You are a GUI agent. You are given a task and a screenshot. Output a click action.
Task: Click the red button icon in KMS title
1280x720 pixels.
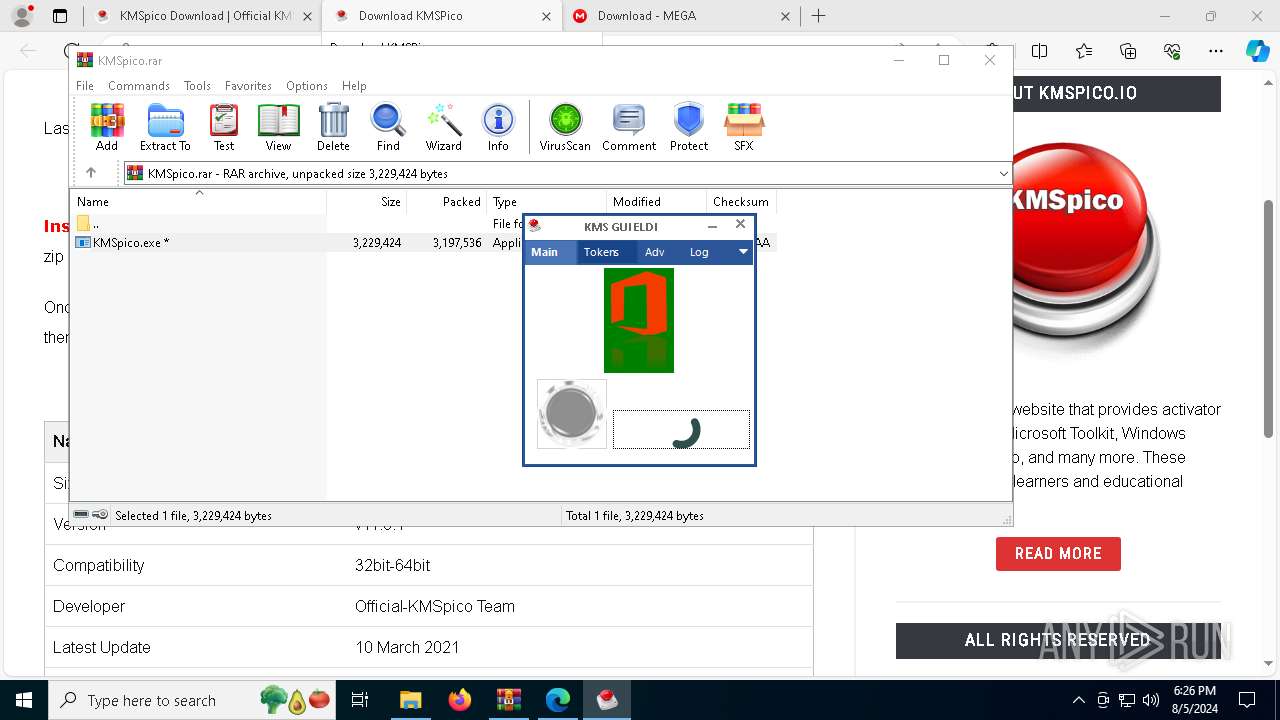(534, 226)
